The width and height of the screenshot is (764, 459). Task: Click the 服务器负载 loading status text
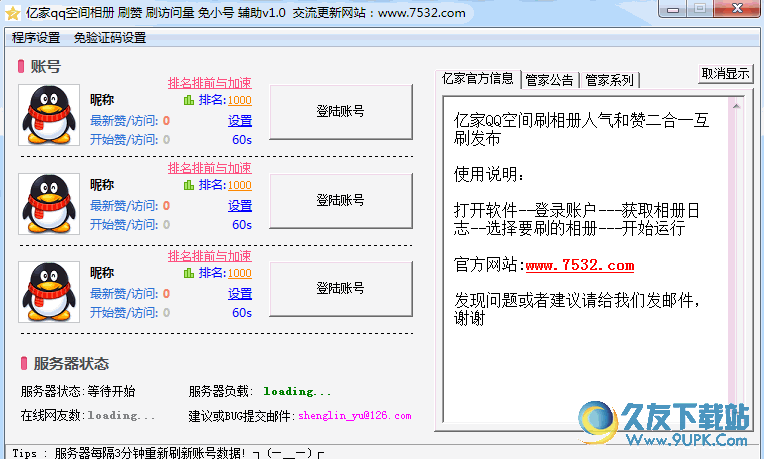coord(297,391)
